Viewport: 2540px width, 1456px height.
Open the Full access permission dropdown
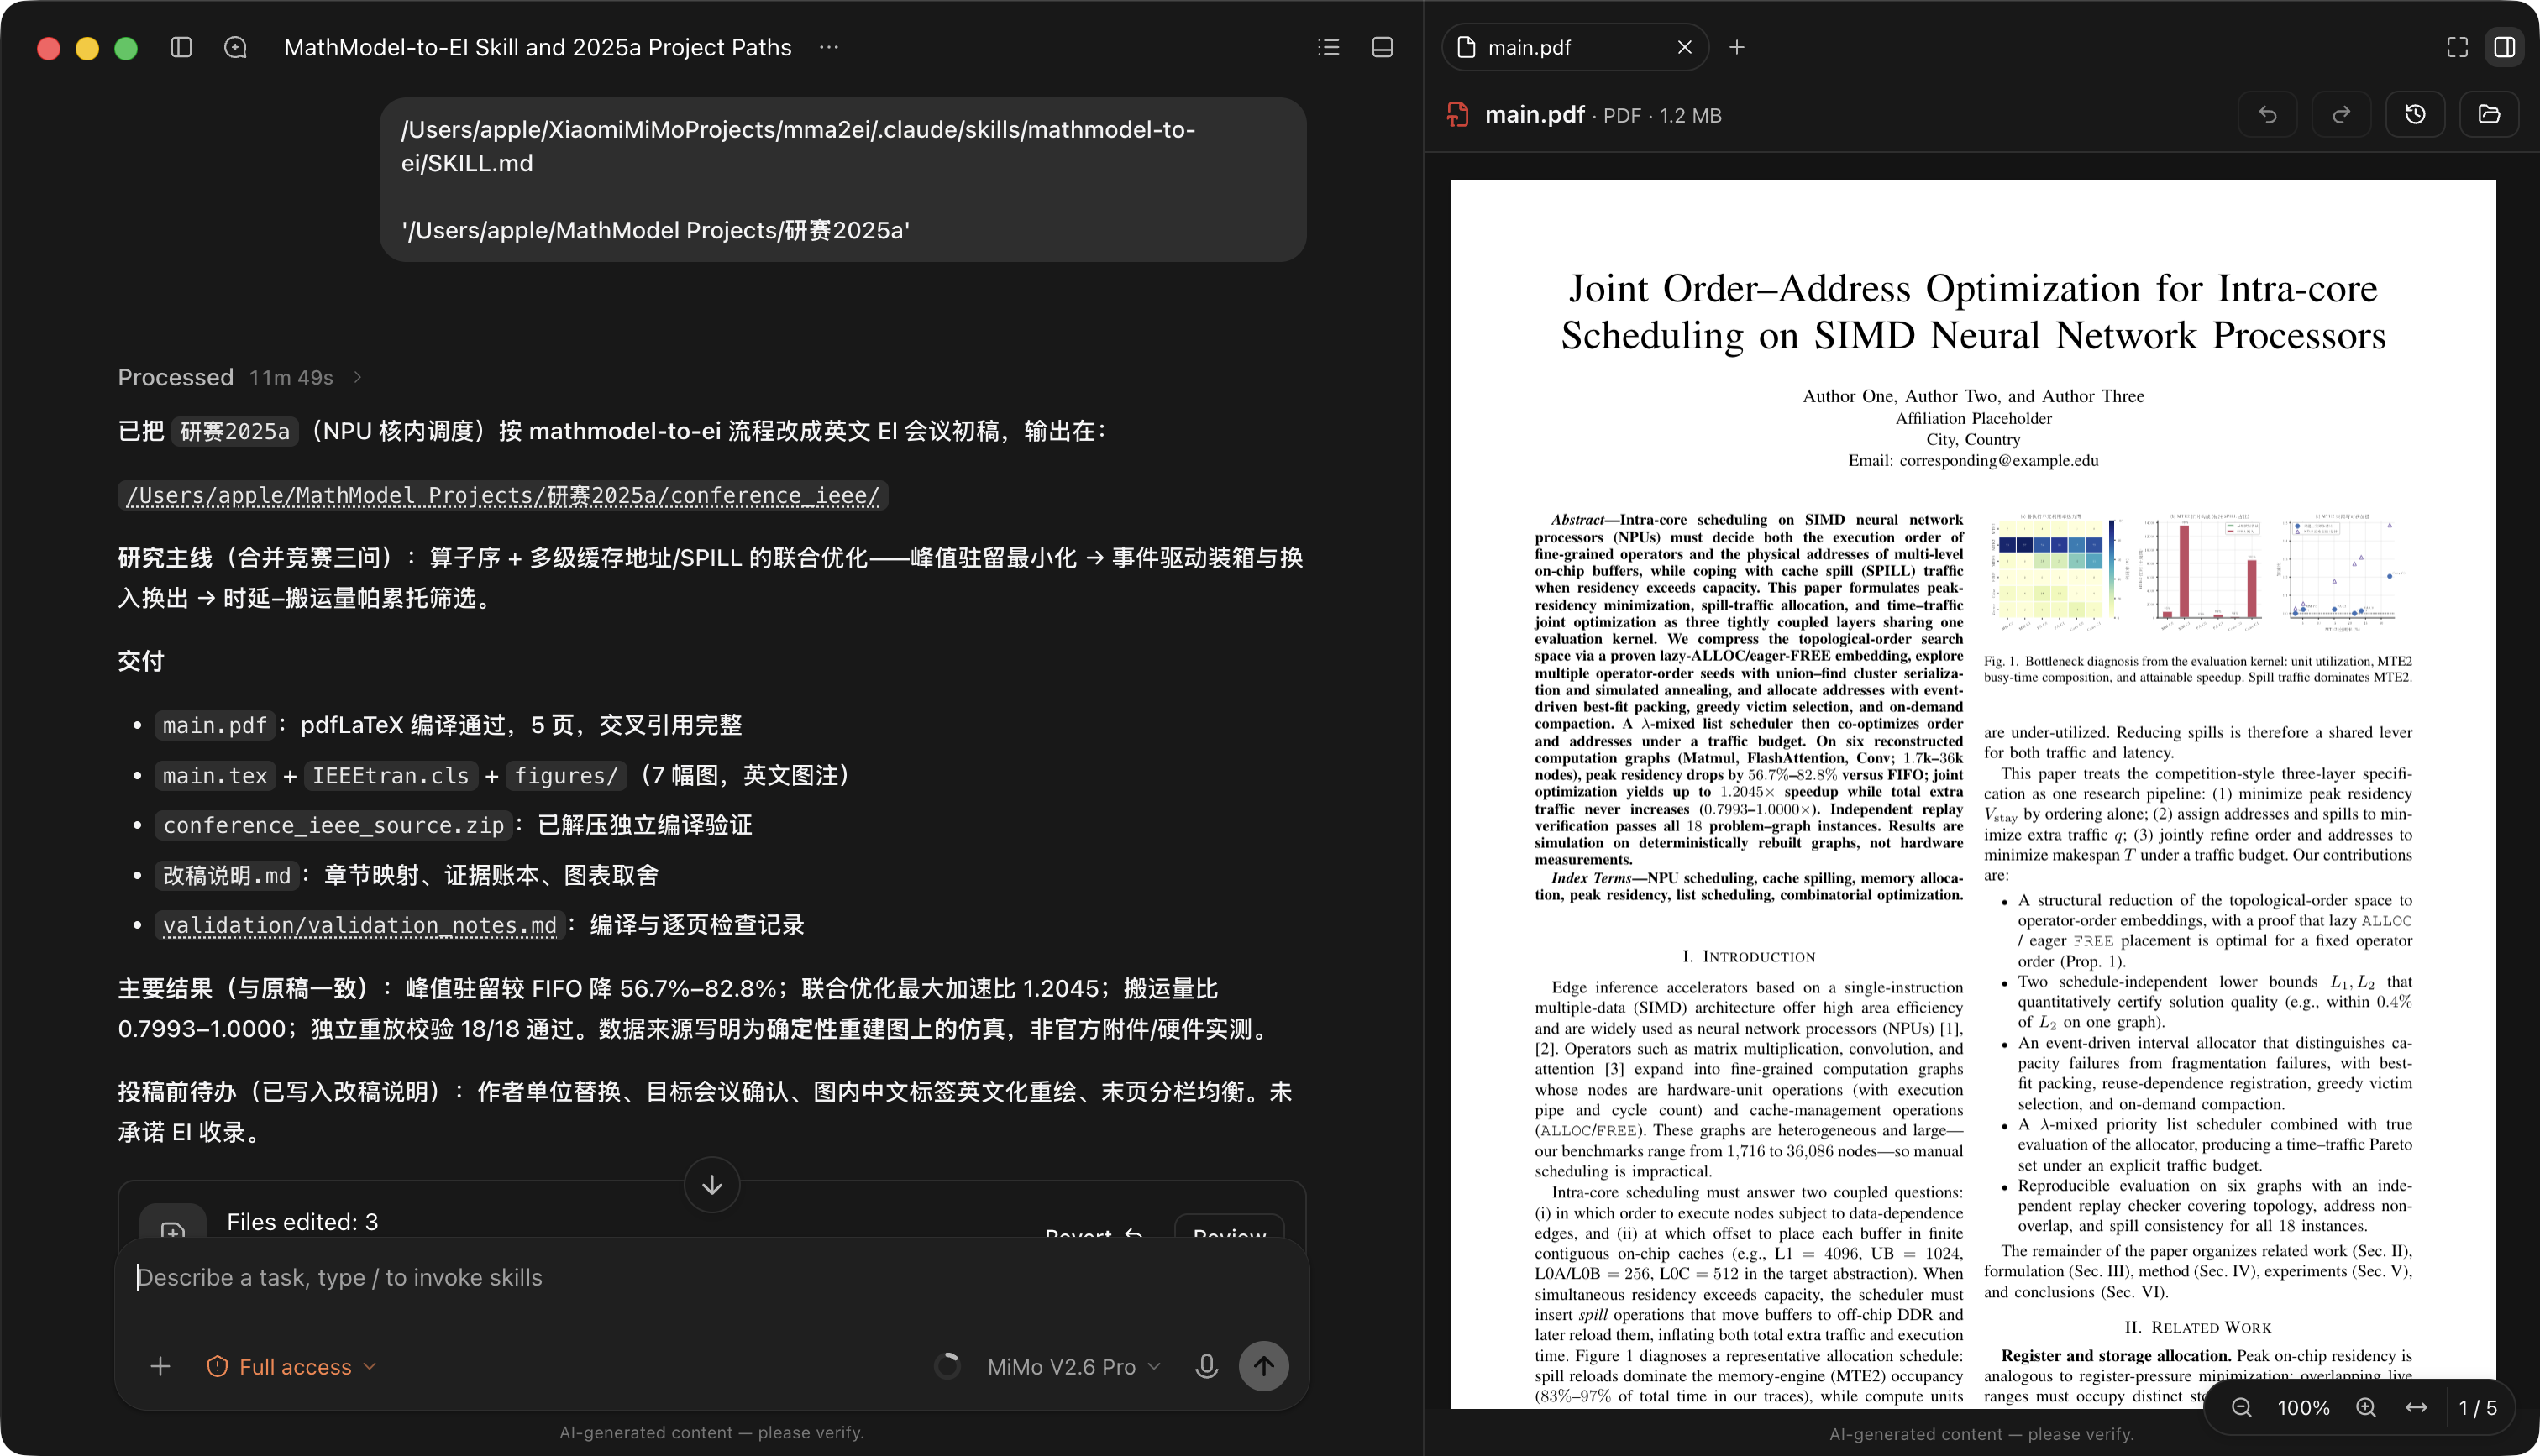[292, 1366]
